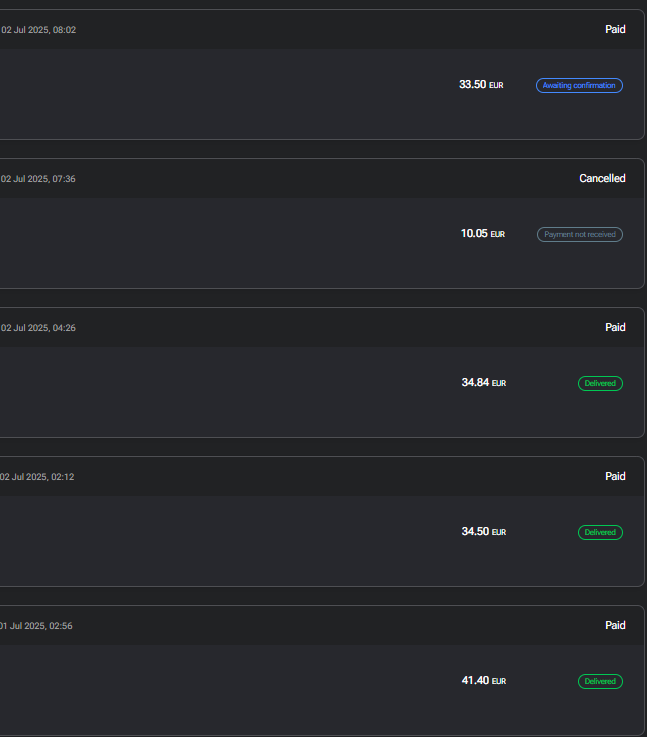The width and height of the screenshot is (647, 737).
Task: Click the 33.50 EUR order amount
Action: tap(480, 85)
